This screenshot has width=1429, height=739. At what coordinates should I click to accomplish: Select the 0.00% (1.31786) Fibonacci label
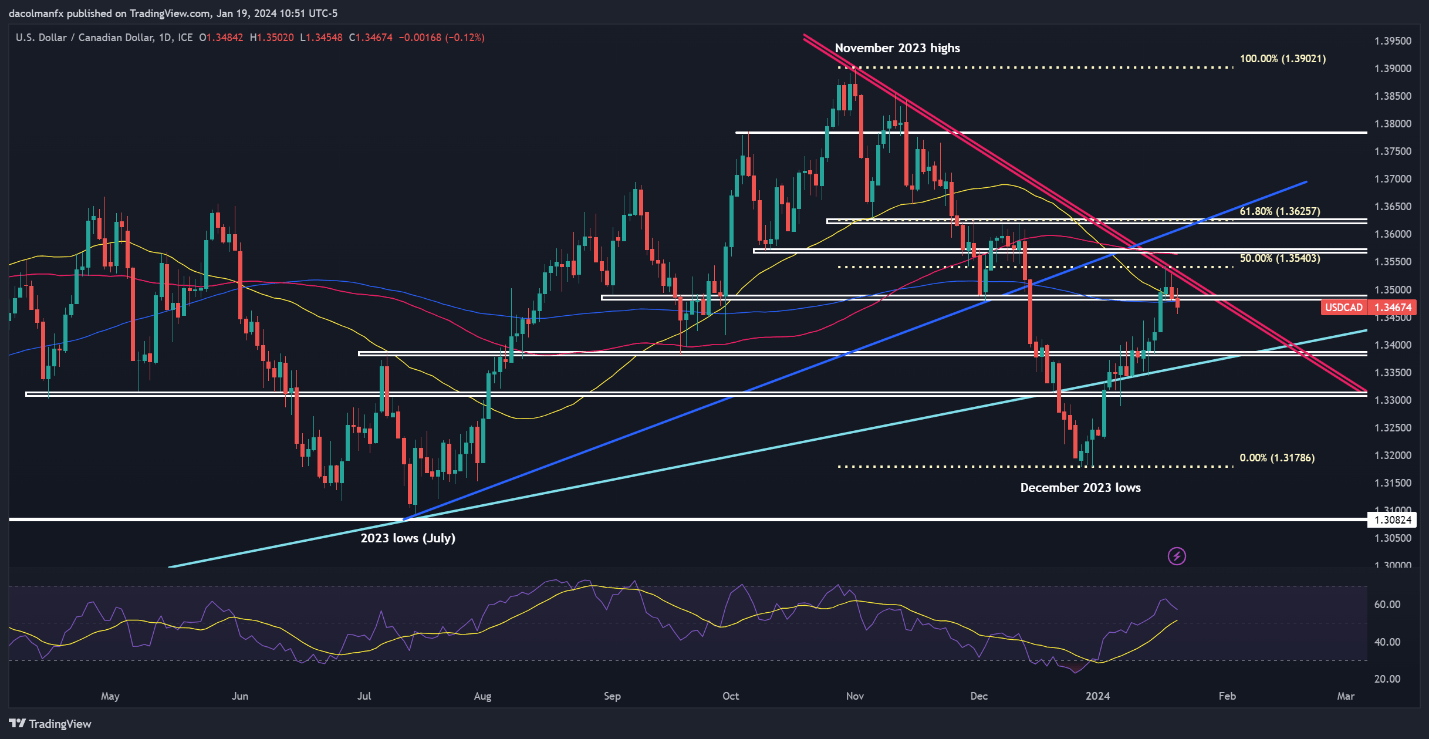tap(1277, 458)
